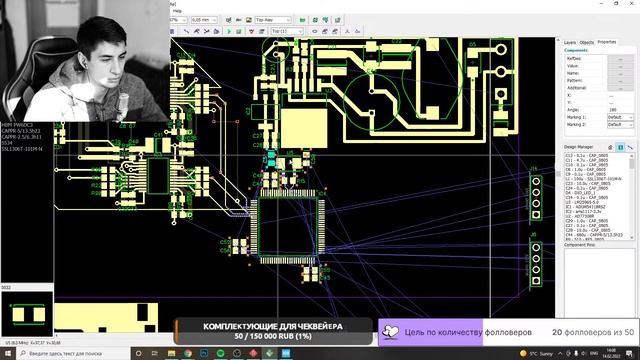Click the Pattern property button
This screenshot has height=360, width=640.
[x=620, y=81]
